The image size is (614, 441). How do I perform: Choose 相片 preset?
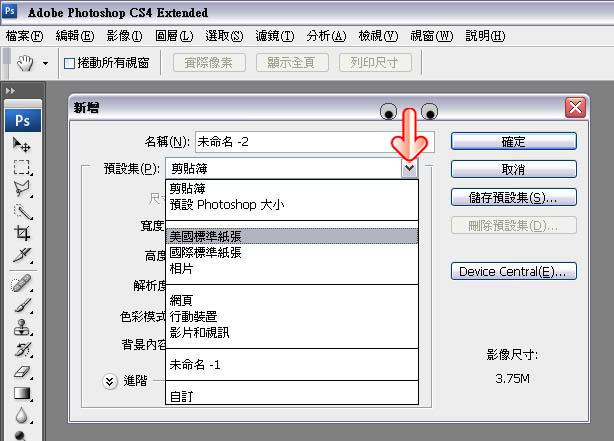tap(292, 269)
